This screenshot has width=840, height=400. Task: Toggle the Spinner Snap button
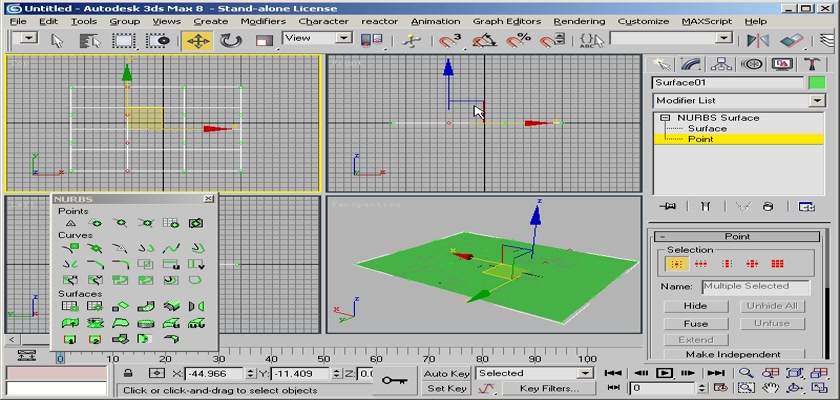pyautogui.click(x=552, y=41)
